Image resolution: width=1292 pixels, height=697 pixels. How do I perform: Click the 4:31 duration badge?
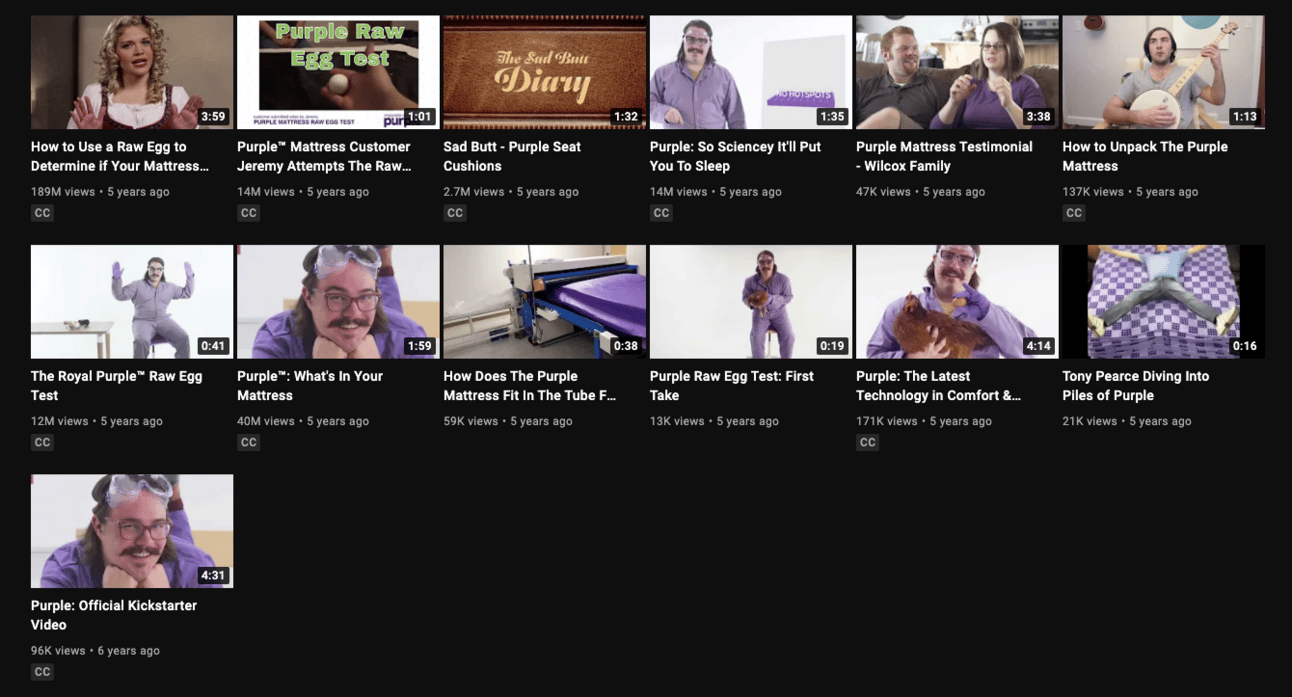(213, 575)
